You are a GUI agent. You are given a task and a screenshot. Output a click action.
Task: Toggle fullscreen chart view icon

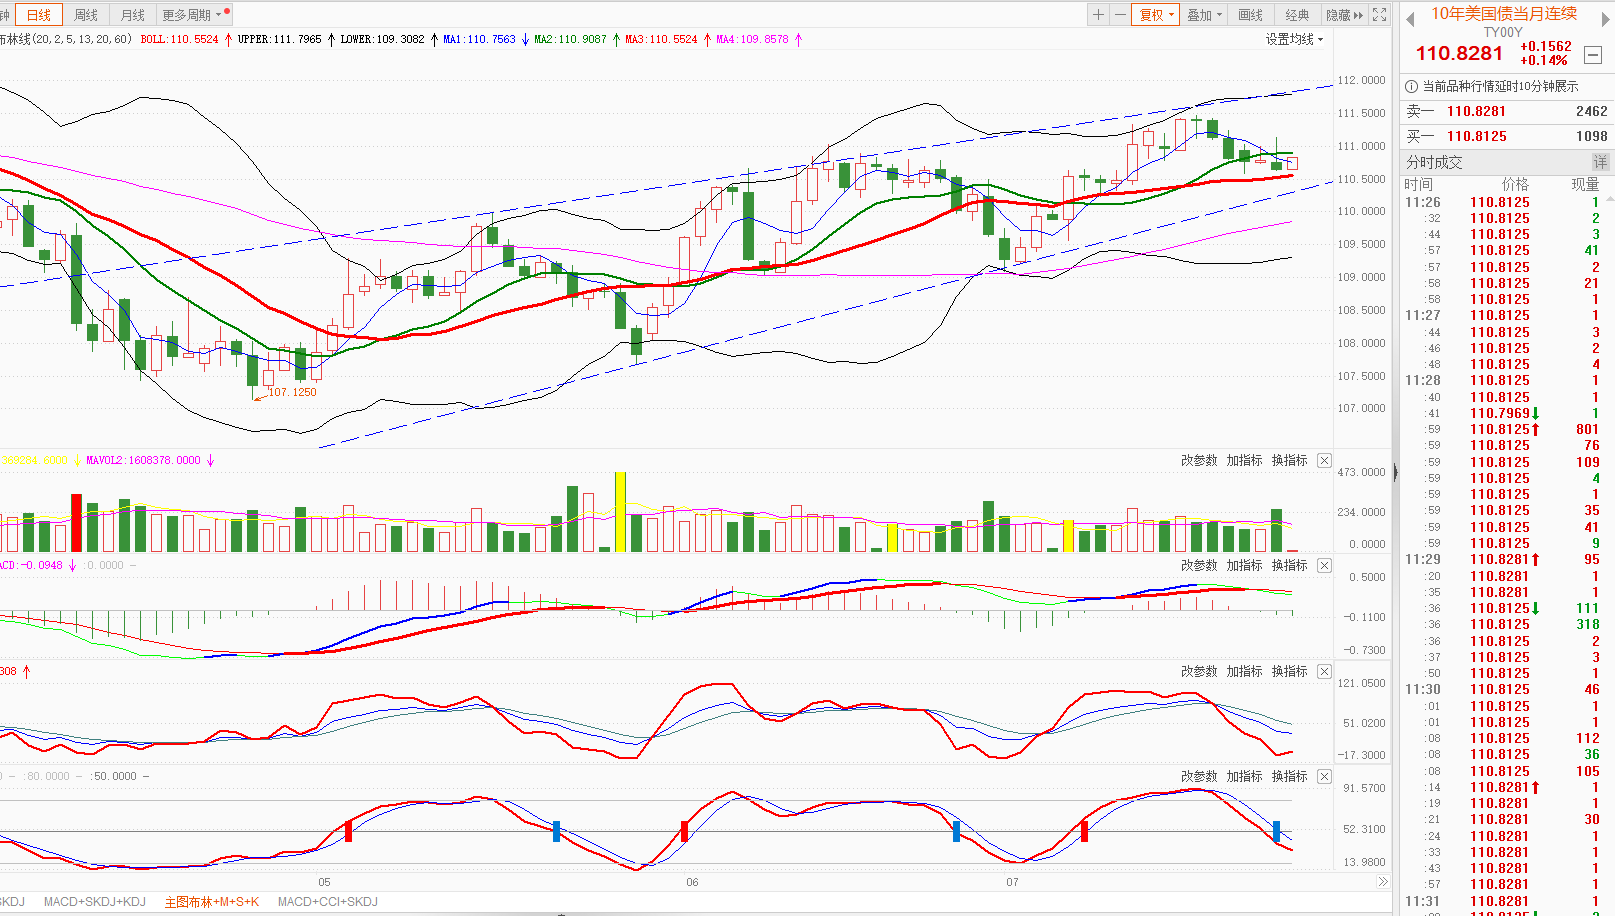click(1380, 15)
